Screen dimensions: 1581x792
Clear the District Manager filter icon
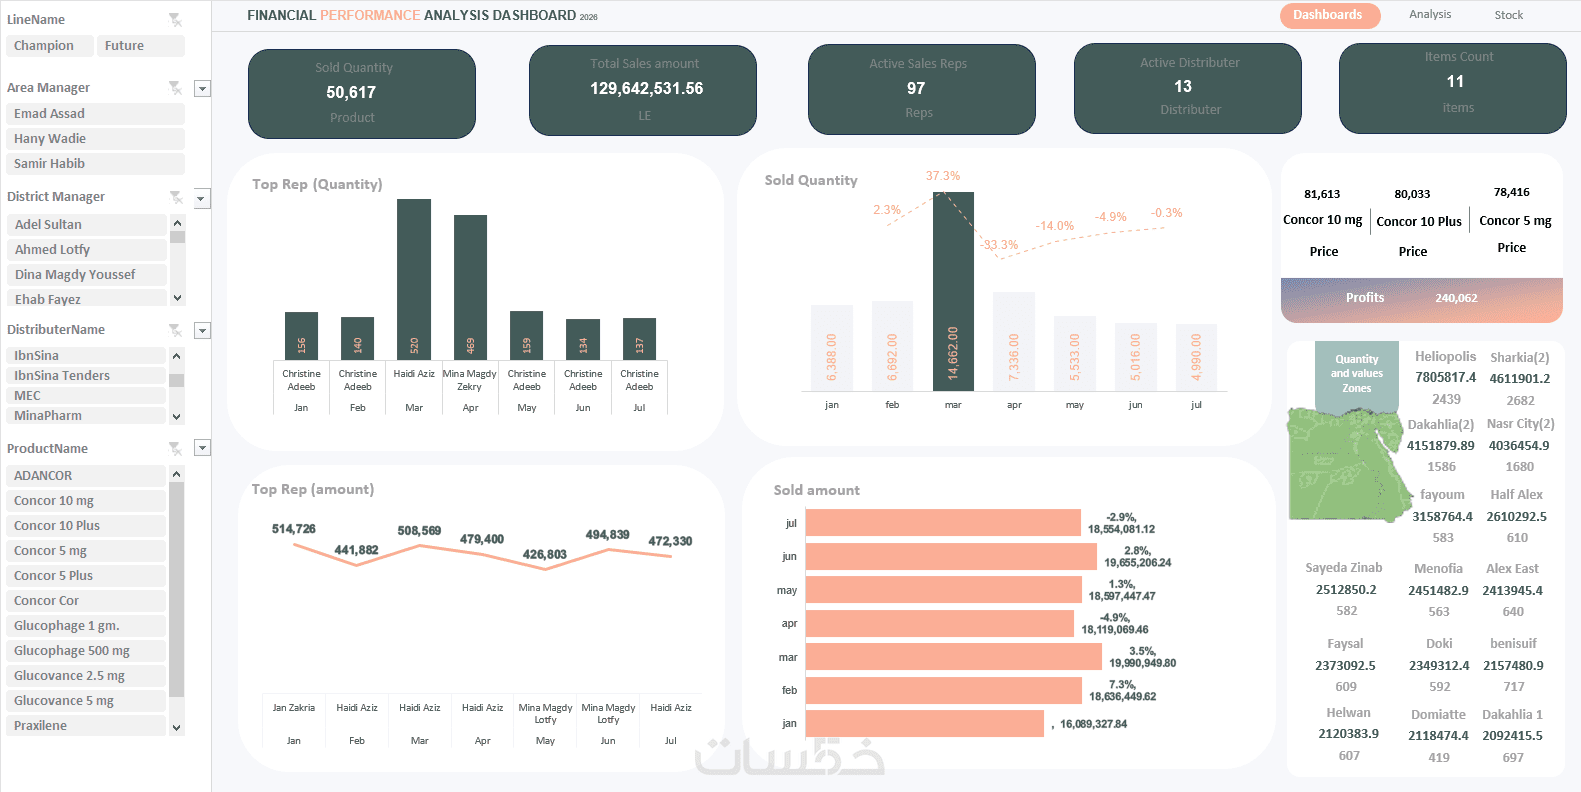175,197
